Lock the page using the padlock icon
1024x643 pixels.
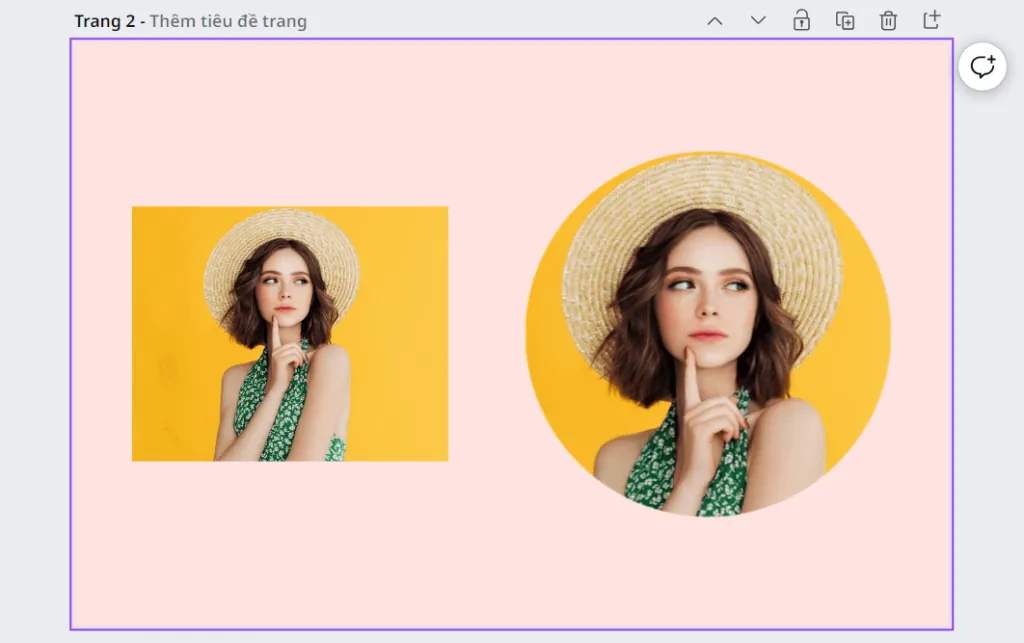click(801, 20)
